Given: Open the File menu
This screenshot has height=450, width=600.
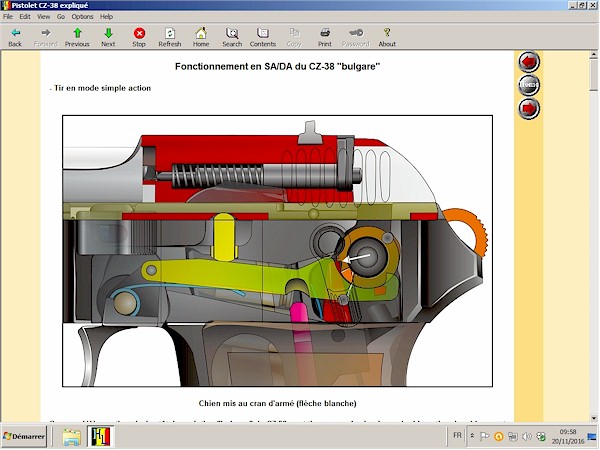Looking at the screenshot, I should (8, 16).
